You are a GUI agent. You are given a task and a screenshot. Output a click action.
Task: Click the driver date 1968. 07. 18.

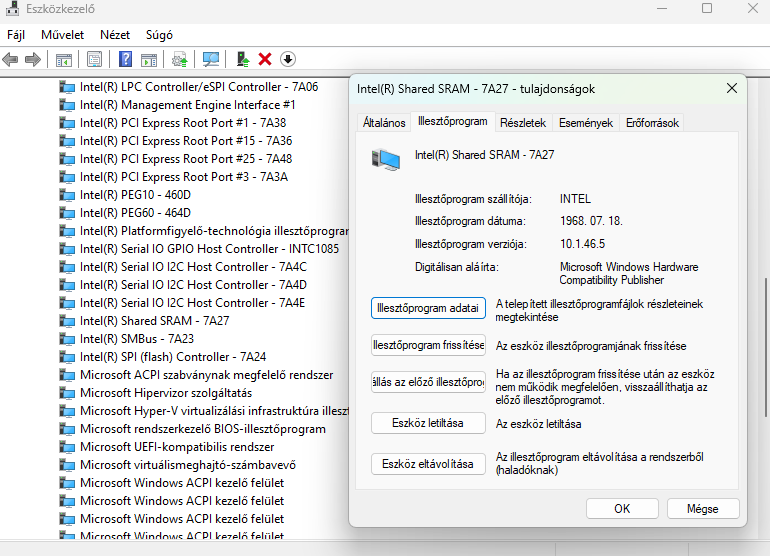591,221
